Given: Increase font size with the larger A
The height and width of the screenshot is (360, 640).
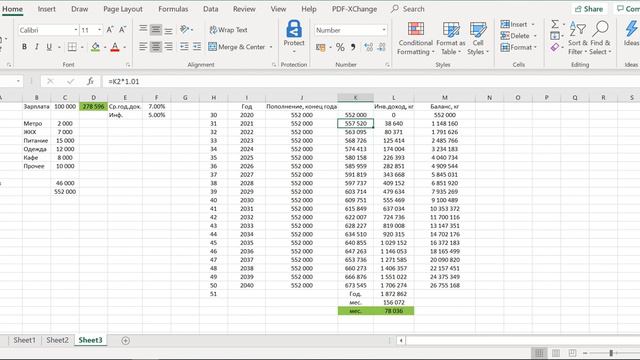Looking at the screenshot, I should pyautogui.click(x=110, y=30).
